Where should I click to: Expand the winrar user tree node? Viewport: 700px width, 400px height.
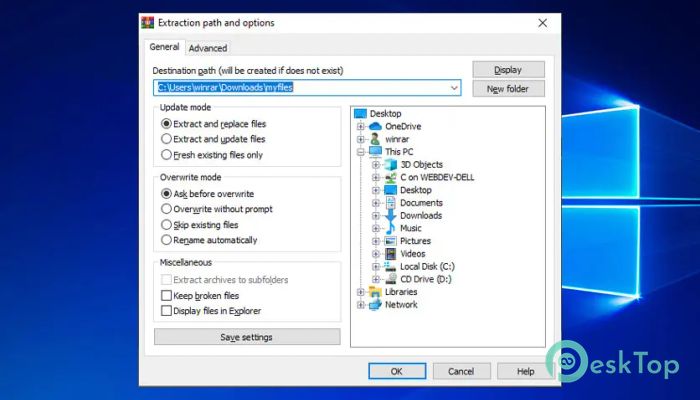[x=361, y=139]
